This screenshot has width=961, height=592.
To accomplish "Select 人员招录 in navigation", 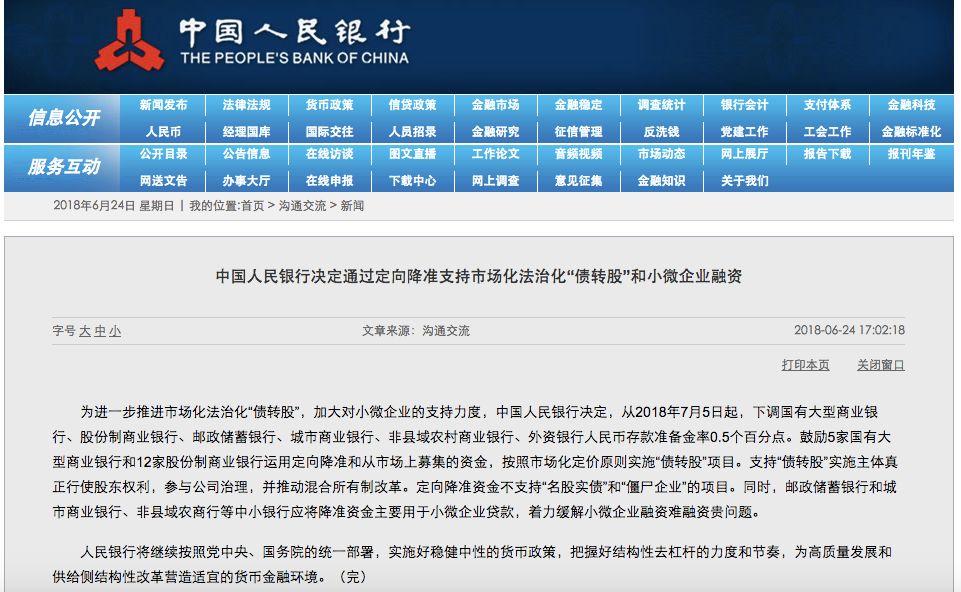I will [412, 132].
